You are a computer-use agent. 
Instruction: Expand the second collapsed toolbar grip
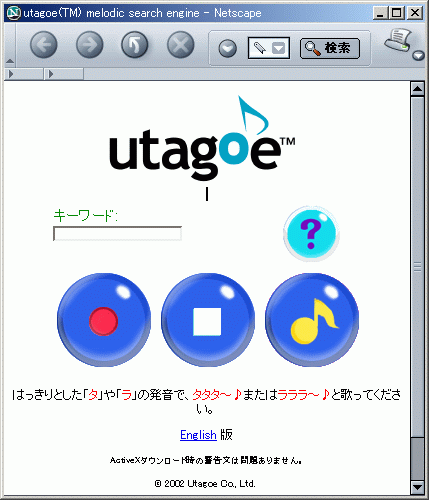tap(64, 74)
